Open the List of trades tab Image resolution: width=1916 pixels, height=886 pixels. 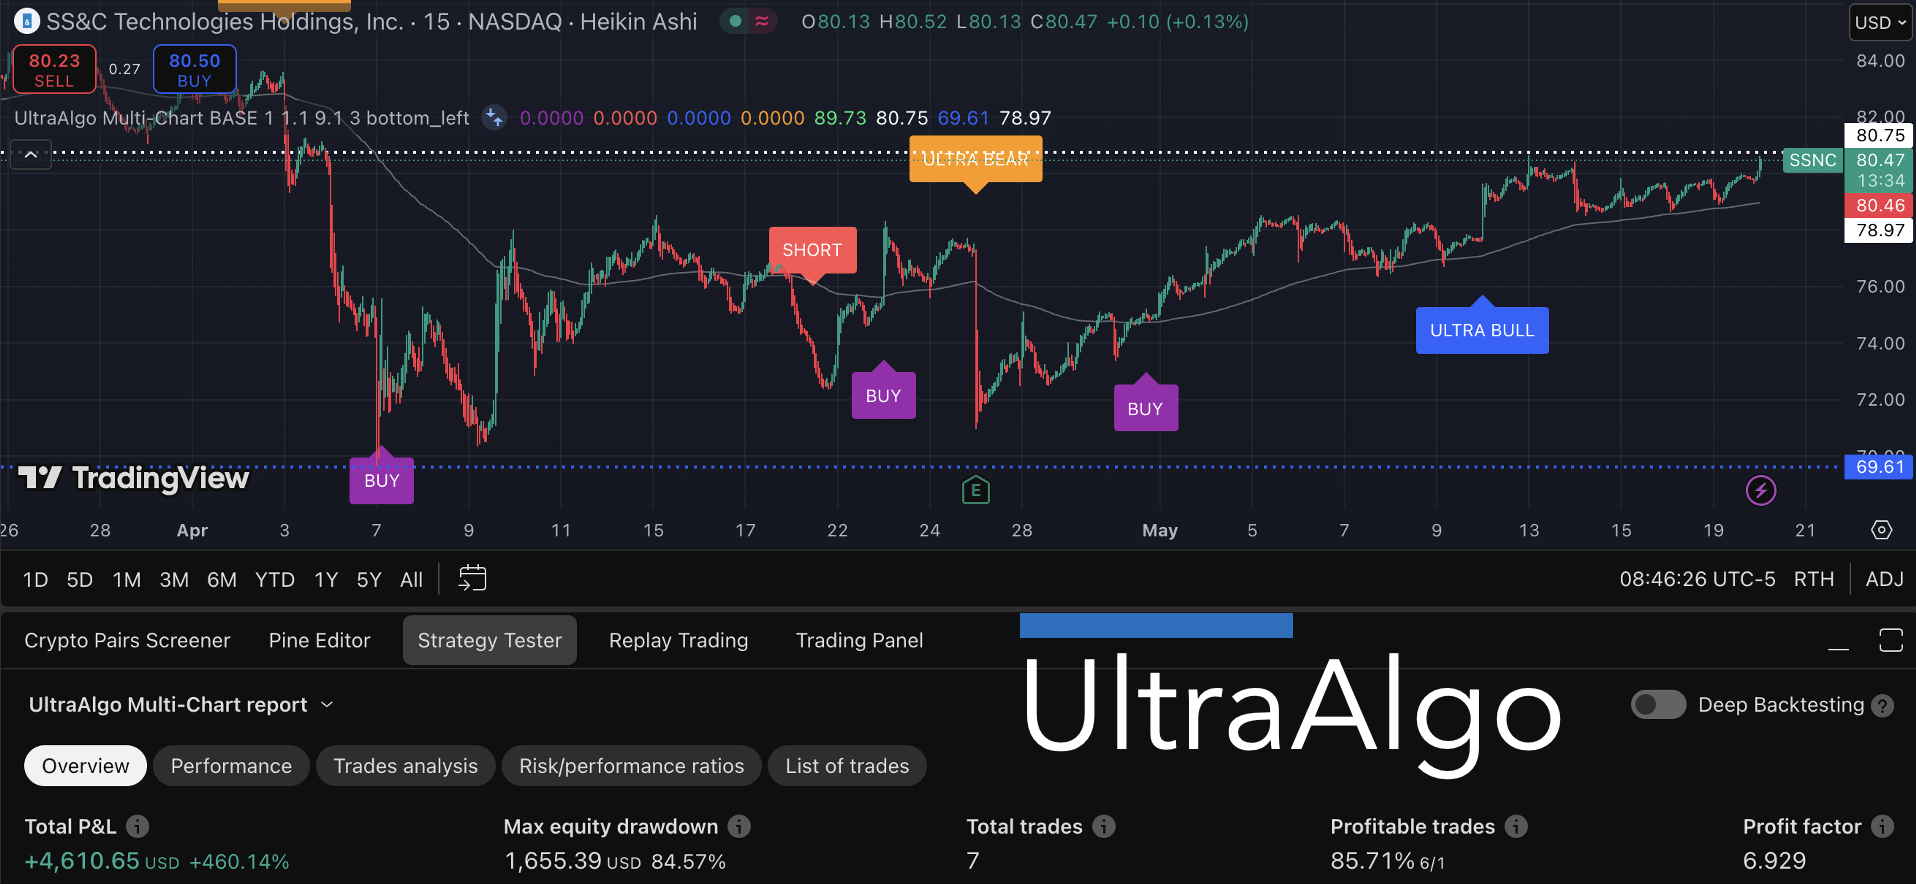click(x=847, y=766)
